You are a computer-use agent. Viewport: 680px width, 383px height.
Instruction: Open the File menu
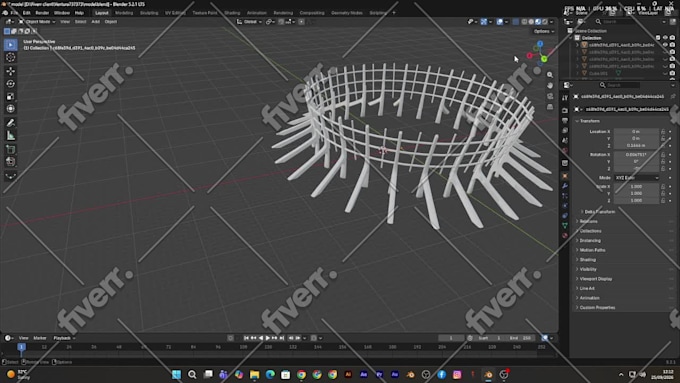coord(14,13)
